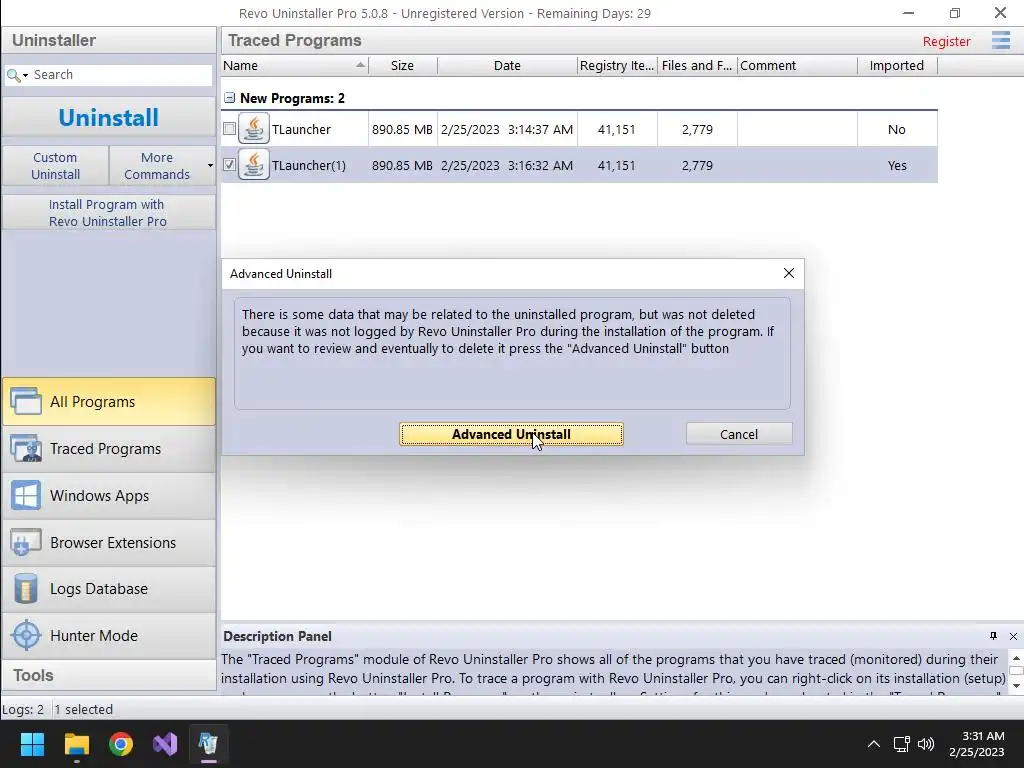Image resolution: width=1024 pixels, height=768 pixels.
Task: Open the Logs Database section
Action: 108,588
